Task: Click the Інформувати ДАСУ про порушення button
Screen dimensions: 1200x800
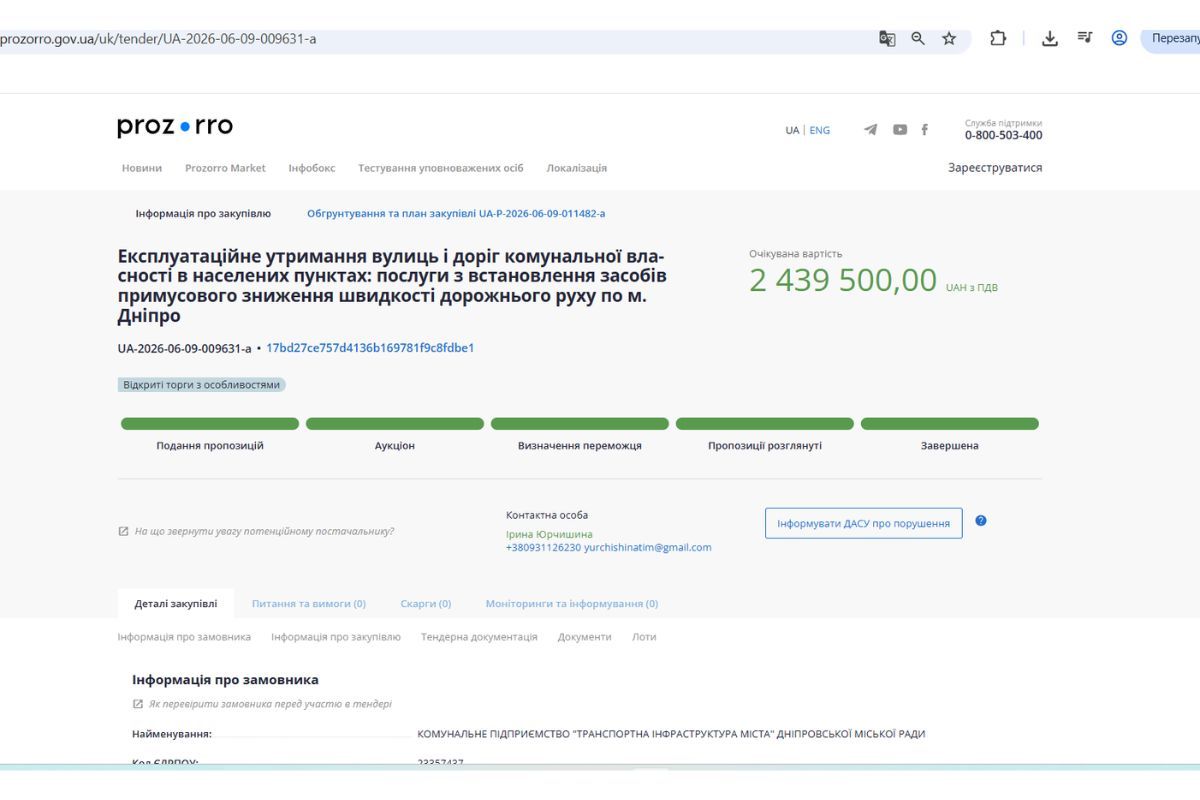Action: 864,523
